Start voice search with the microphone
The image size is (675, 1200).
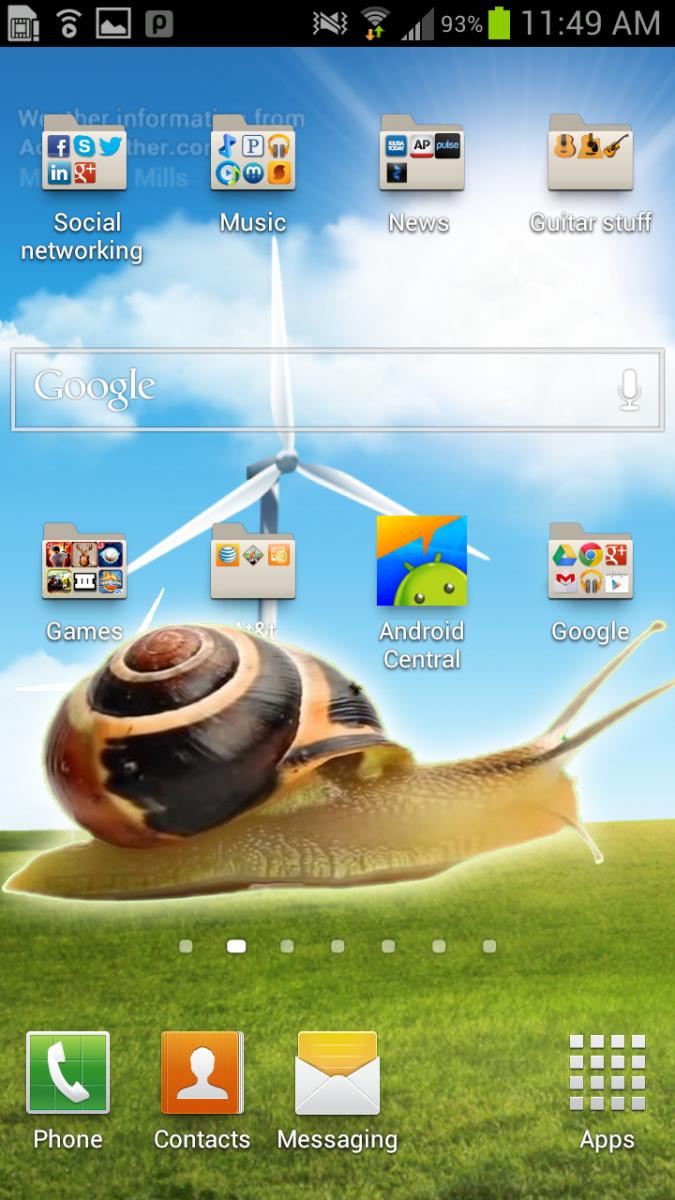(629, 389)
